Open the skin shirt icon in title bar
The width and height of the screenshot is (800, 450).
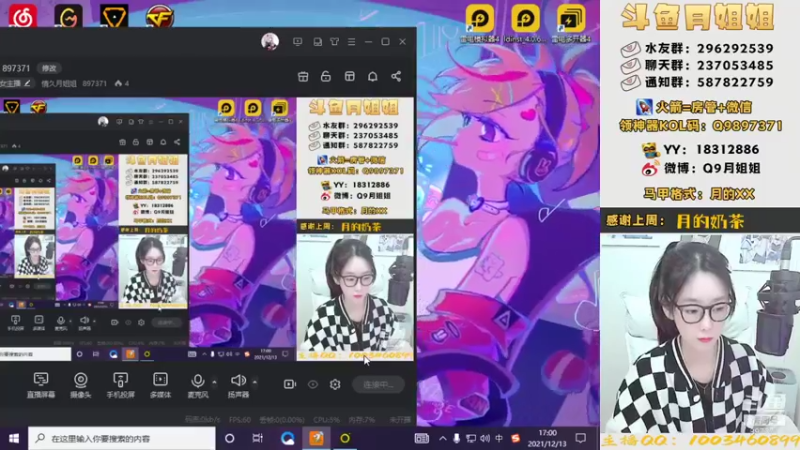pos(334,42)
